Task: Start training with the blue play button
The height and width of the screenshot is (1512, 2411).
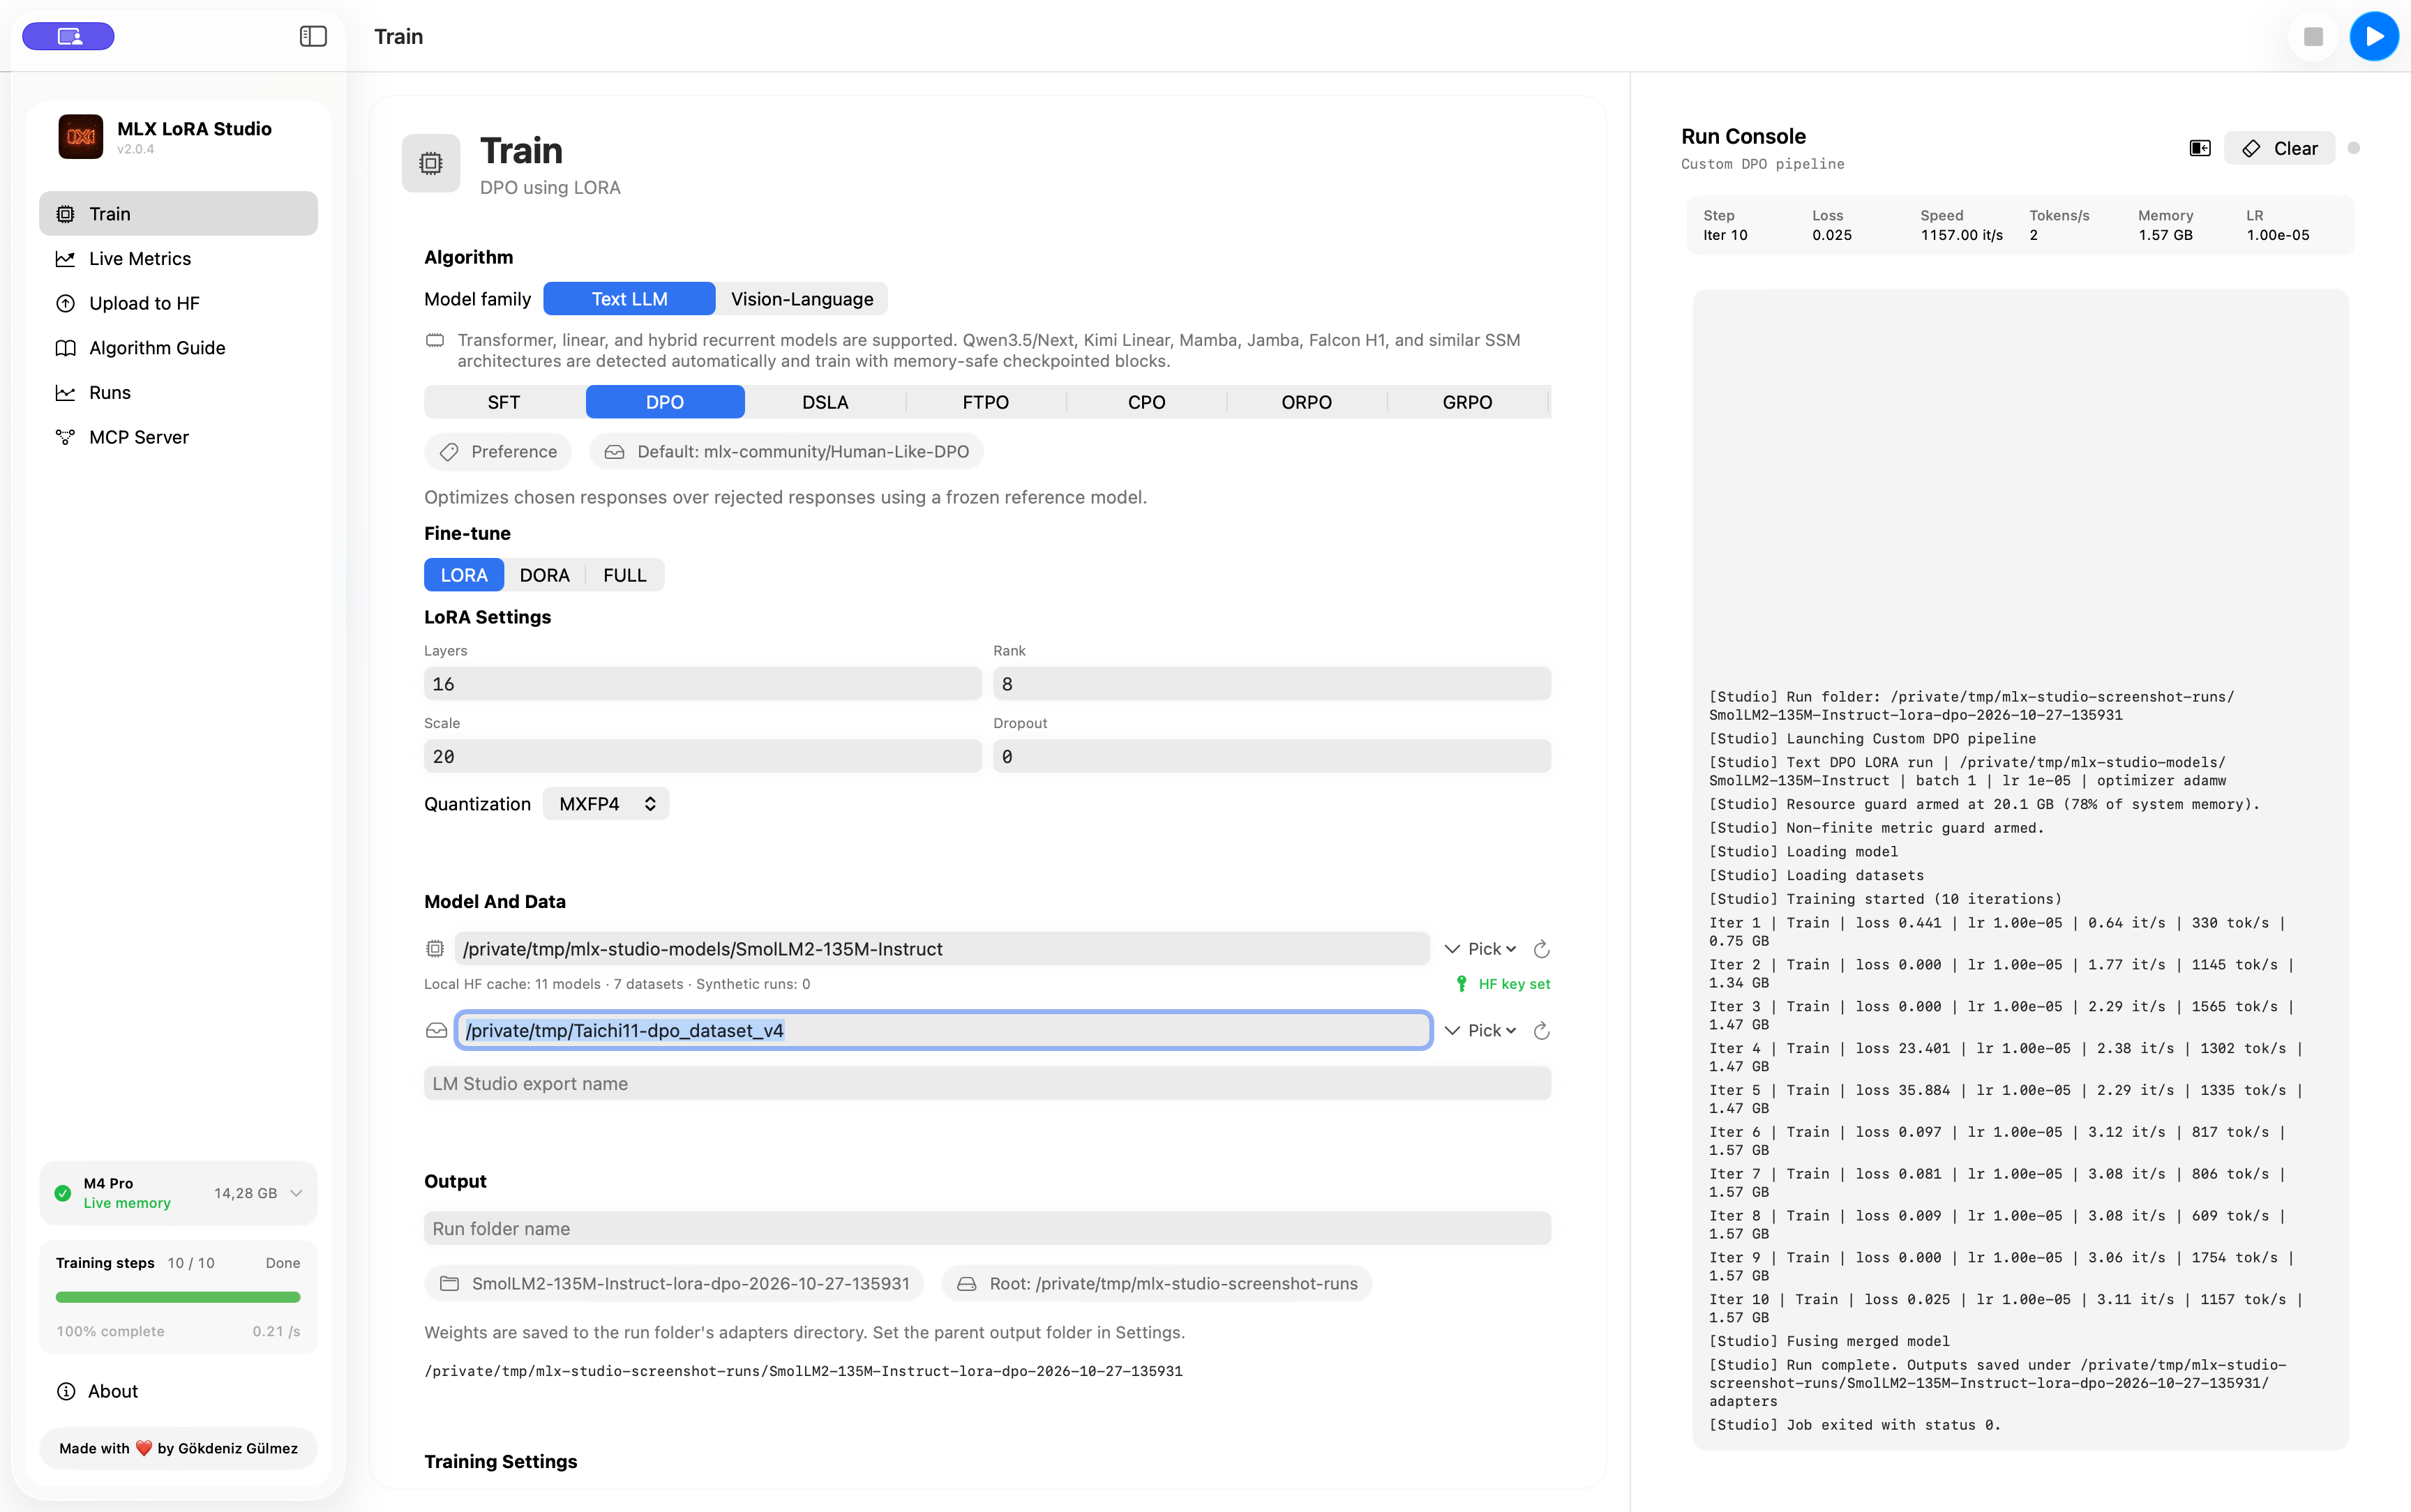Action: point(2374,37)
